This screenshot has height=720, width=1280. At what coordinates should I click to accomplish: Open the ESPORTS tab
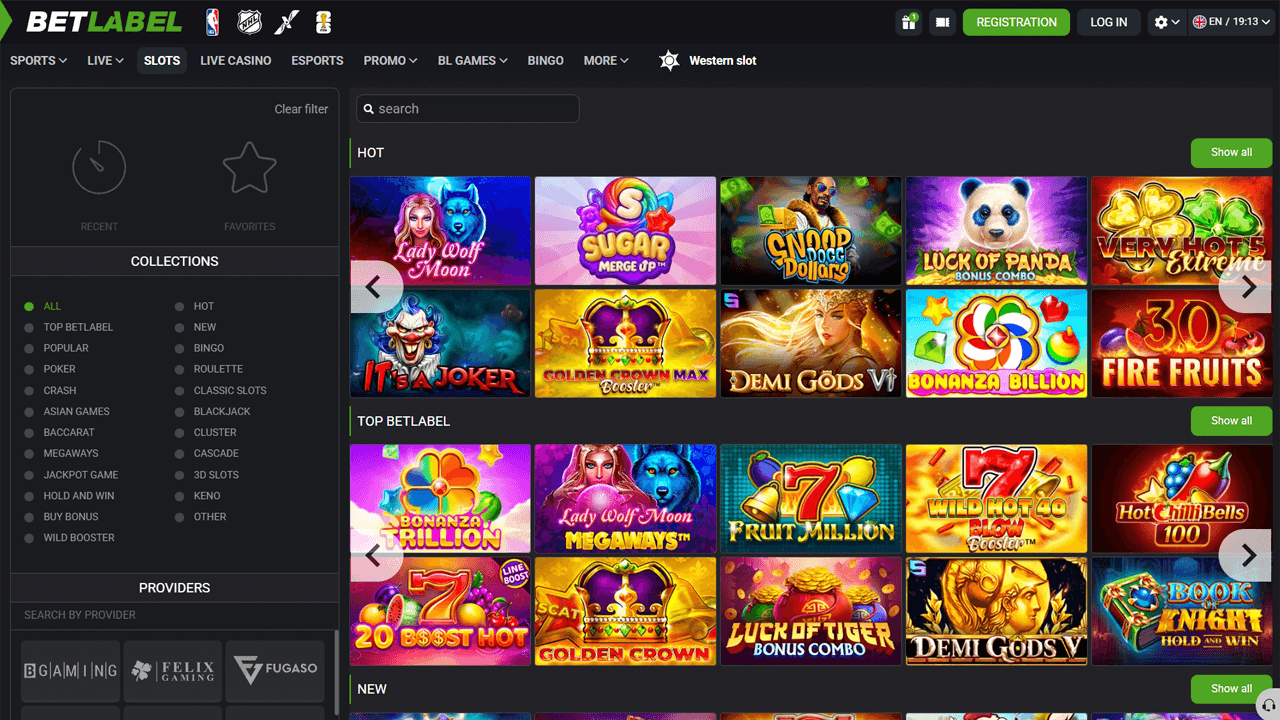[x=317, y=61]
